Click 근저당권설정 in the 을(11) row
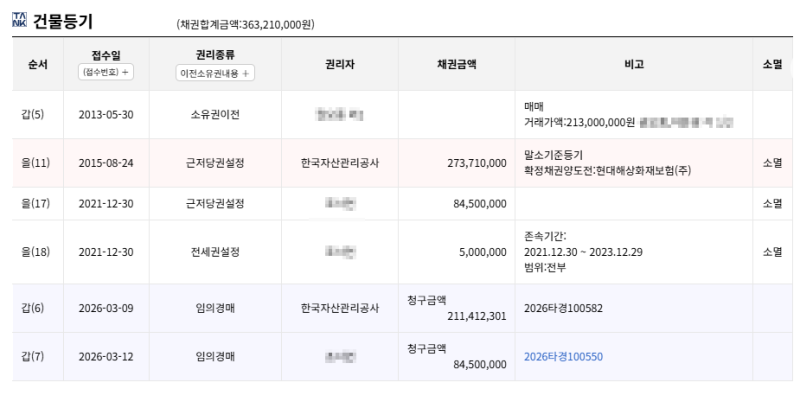 click(x=215, y=163)
